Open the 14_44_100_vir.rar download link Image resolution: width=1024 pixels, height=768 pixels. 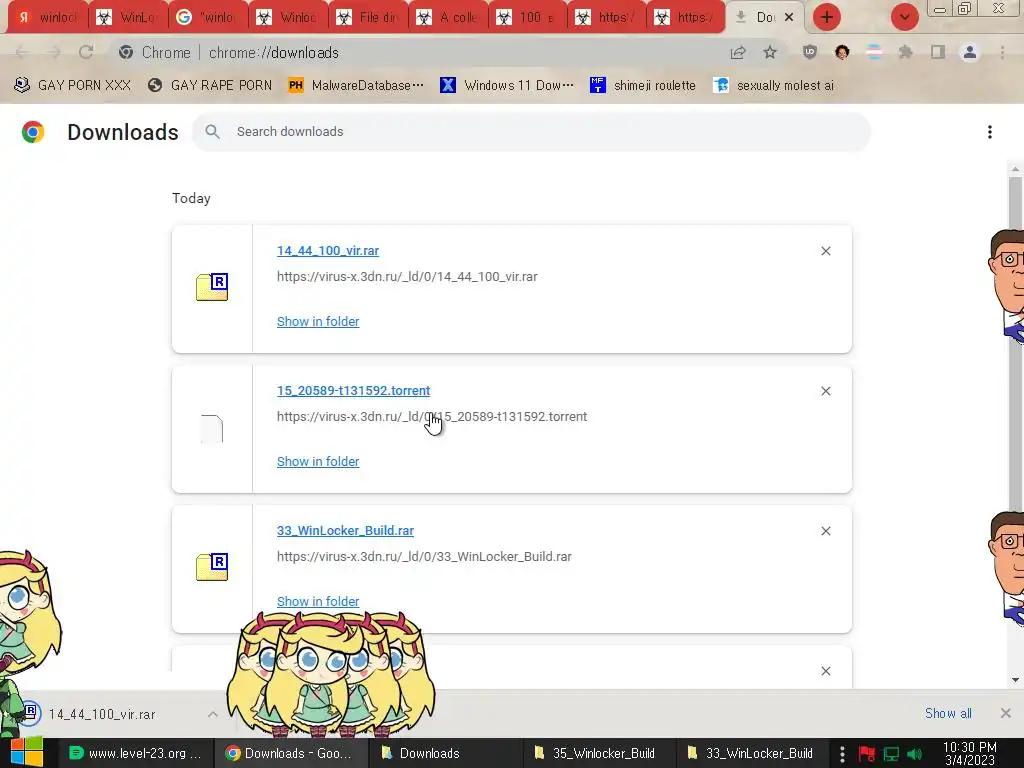pyautogui.click(x=328, y=251)
